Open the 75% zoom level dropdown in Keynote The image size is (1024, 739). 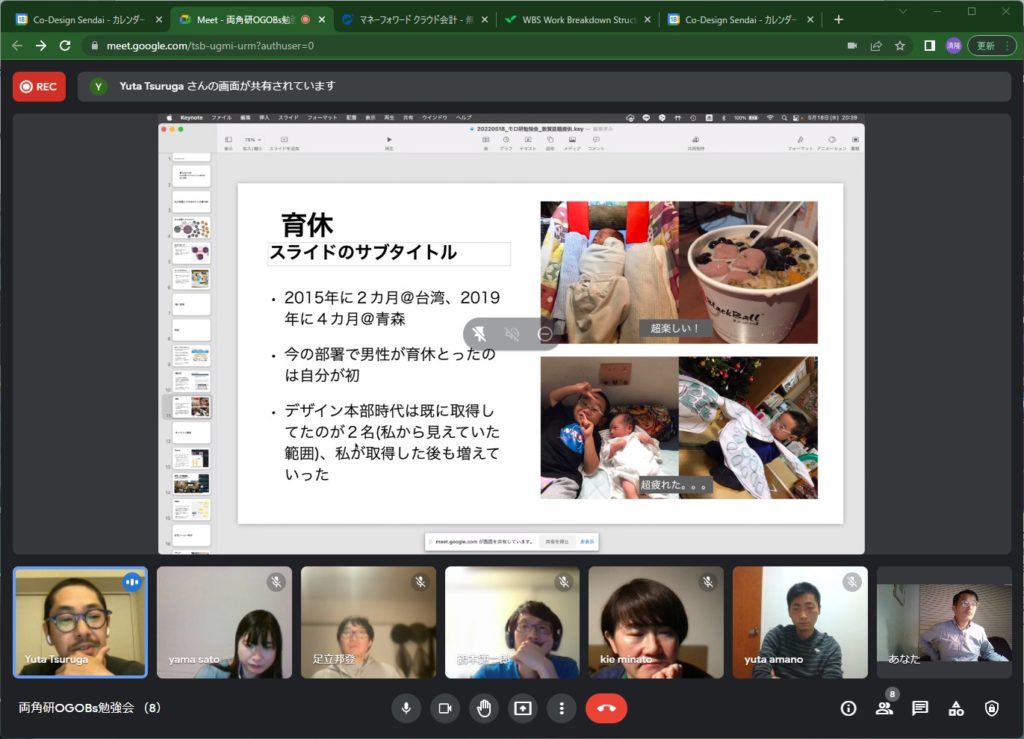point(250,140)
